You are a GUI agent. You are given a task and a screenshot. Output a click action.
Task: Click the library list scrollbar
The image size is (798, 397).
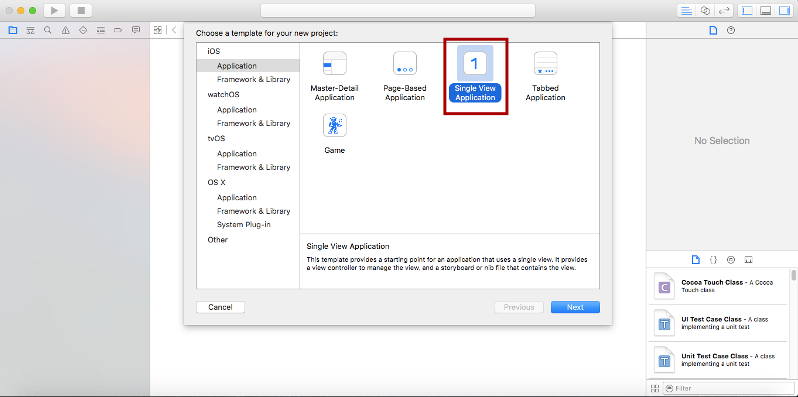pos(793,275)
